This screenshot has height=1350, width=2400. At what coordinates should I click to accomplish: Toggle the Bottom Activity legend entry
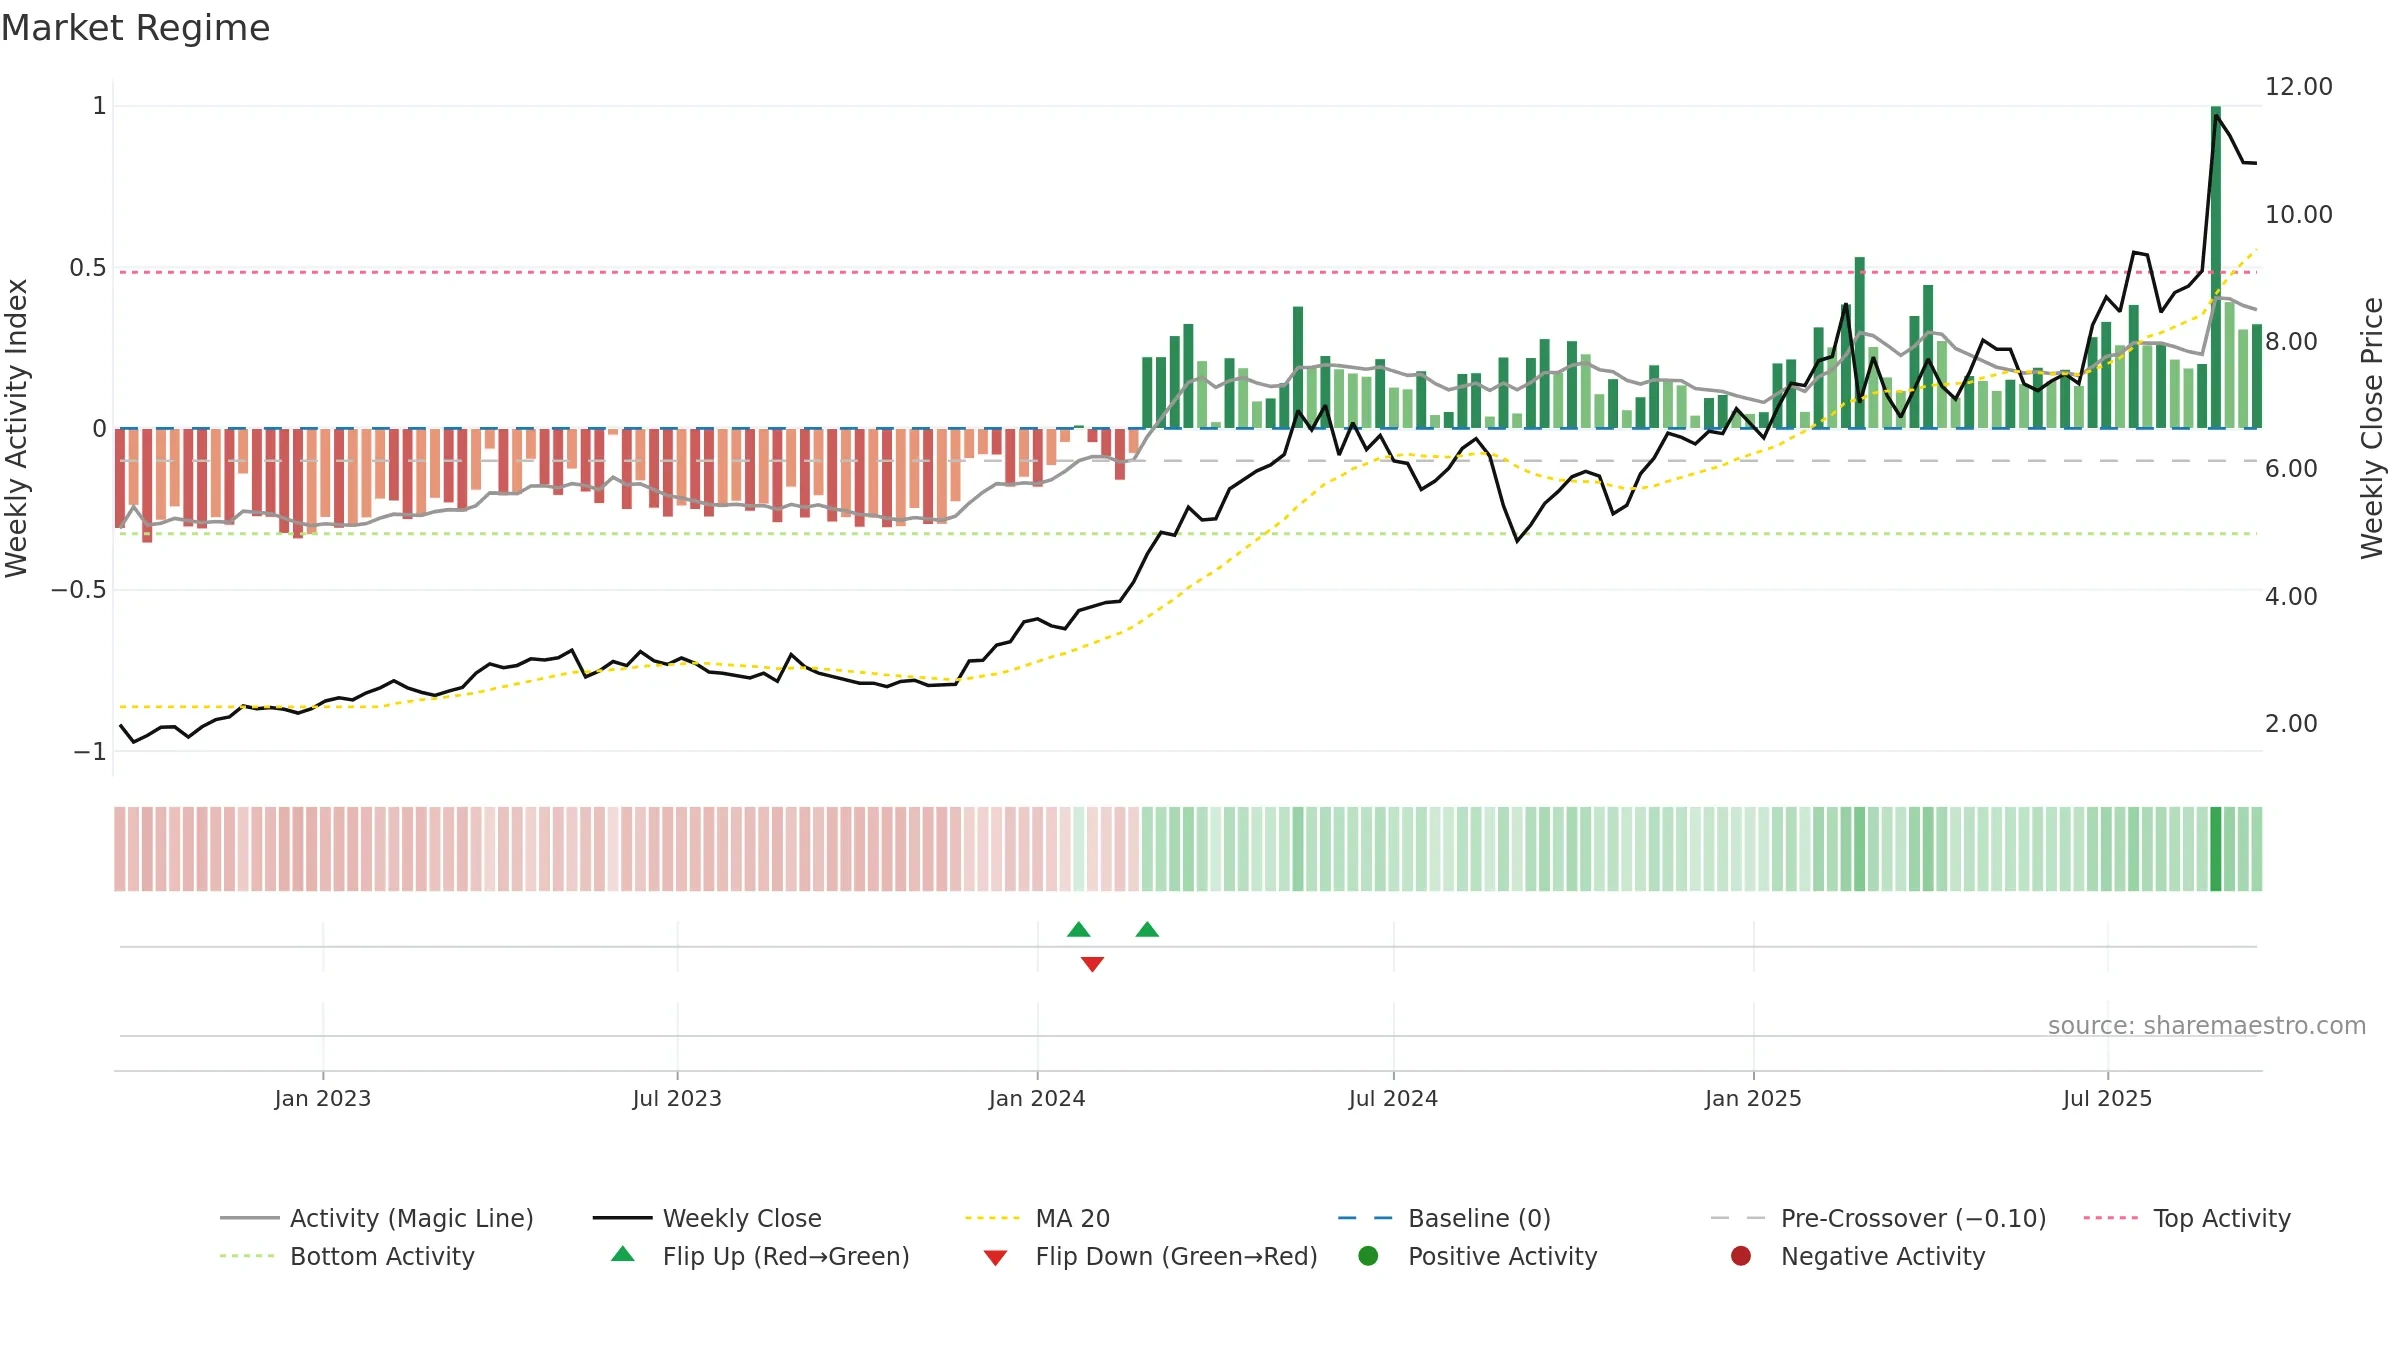(347, 1256)
